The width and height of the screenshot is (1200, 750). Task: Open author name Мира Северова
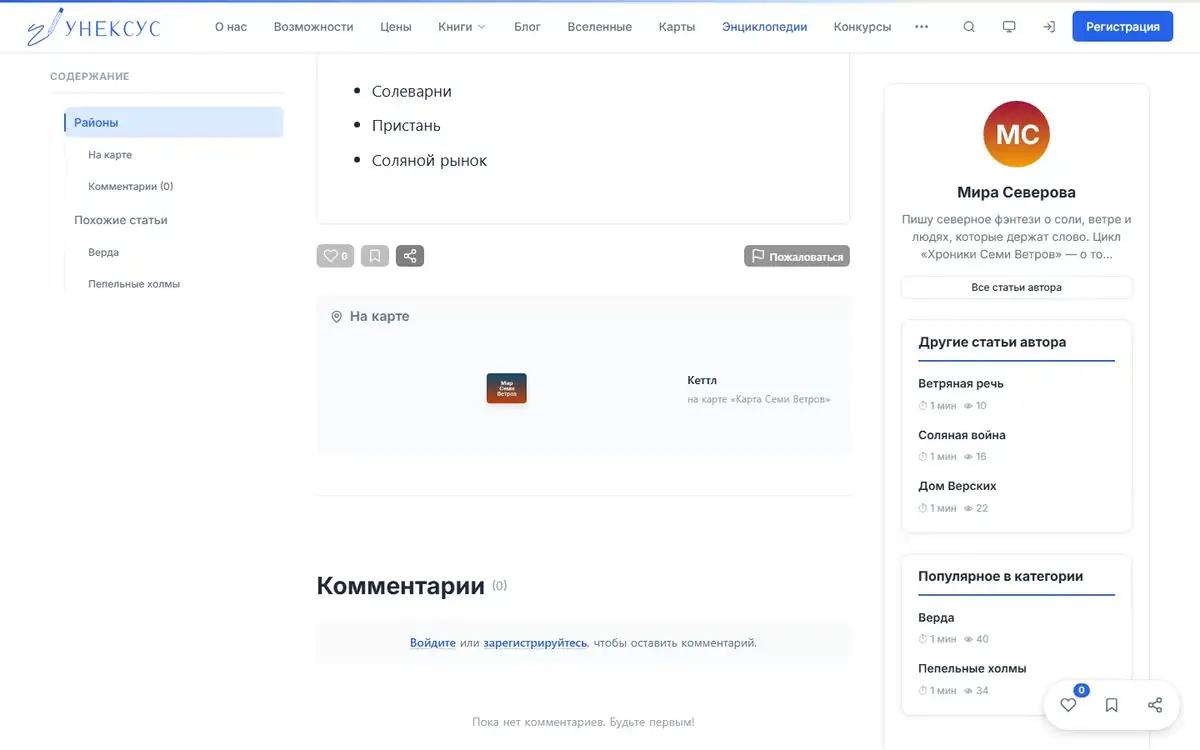point(1017,192)
